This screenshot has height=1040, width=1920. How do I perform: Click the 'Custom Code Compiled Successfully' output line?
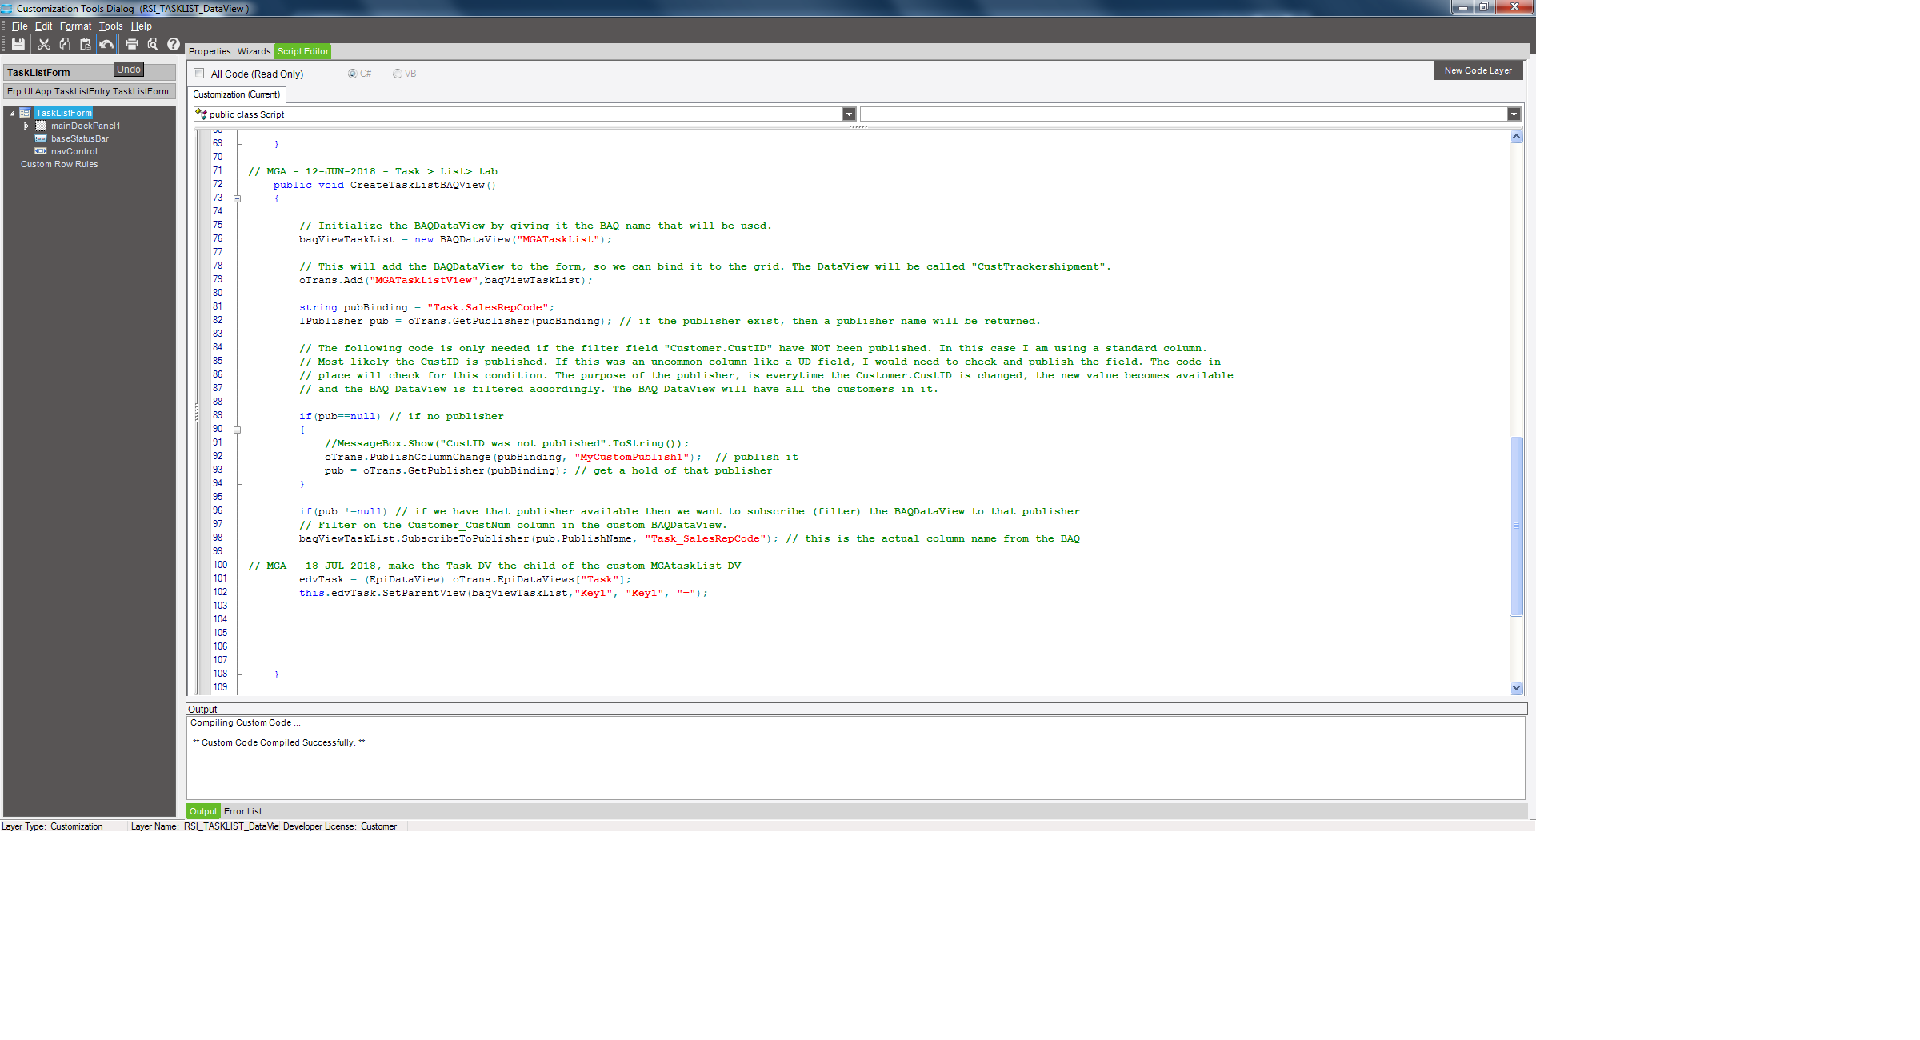(279, 743)
